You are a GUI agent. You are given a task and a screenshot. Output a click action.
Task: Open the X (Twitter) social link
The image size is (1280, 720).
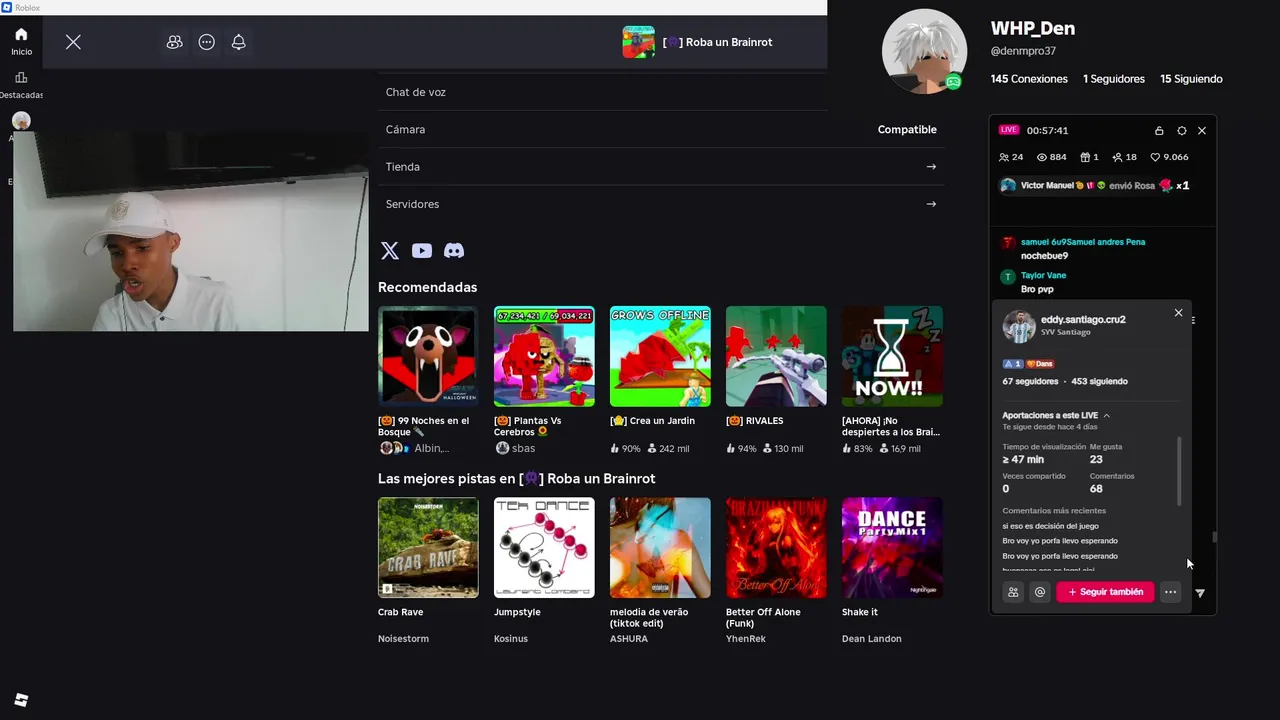pos(390,251)
